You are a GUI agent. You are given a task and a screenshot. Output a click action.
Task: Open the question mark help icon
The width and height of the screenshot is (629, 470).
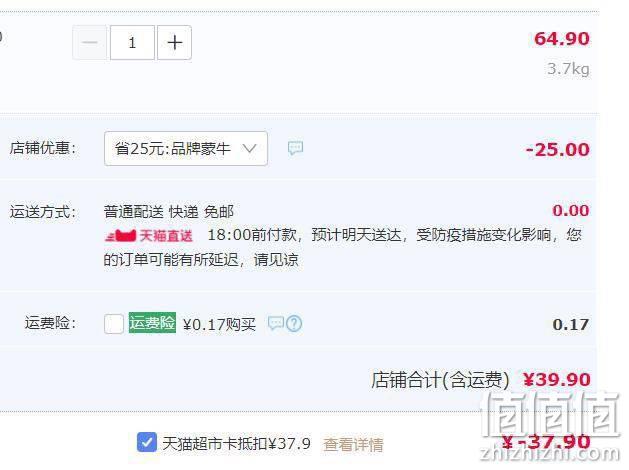[294, 324]
